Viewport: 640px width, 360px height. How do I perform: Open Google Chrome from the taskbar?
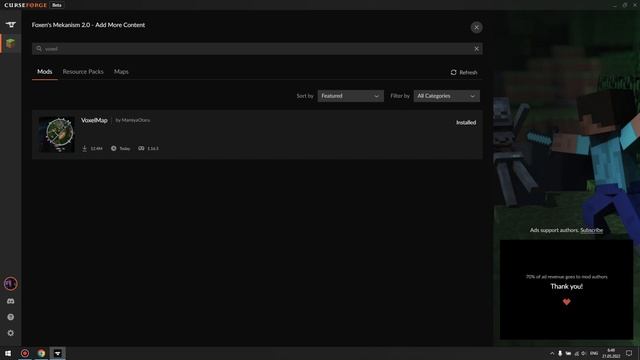point(41,353)
